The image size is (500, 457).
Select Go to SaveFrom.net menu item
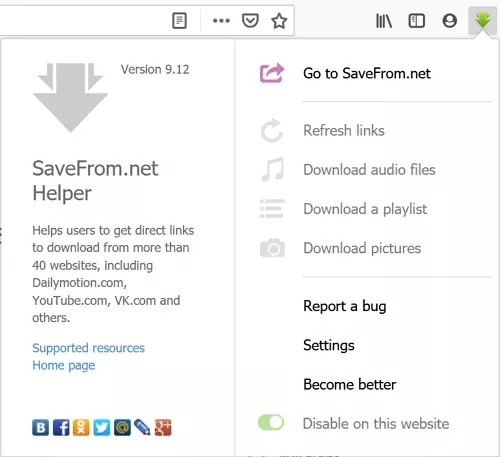367,73
